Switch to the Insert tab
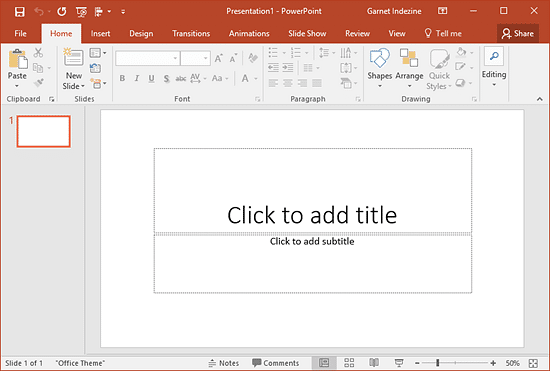 coord(100,34)
